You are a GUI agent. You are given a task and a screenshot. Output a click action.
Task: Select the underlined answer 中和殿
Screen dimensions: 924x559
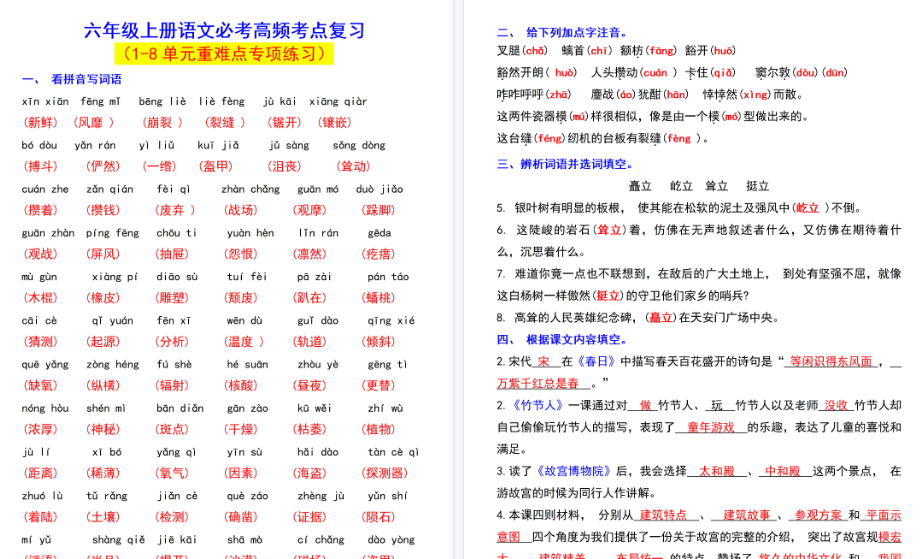click(x=783, y=471)
